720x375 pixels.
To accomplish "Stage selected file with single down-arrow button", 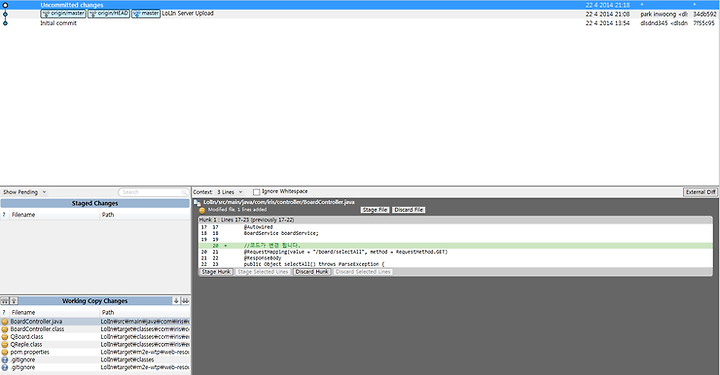I will point(176,301).
